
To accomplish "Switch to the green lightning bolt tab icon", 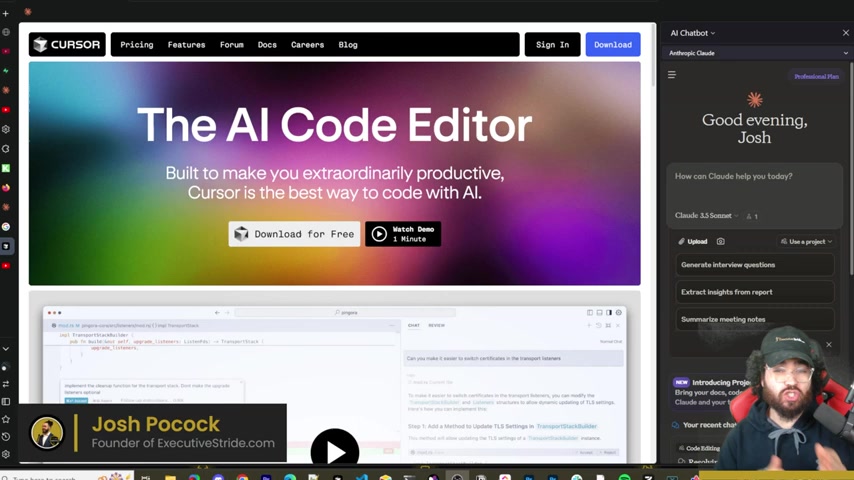I will pyautogui.click(x=6, y=71).
